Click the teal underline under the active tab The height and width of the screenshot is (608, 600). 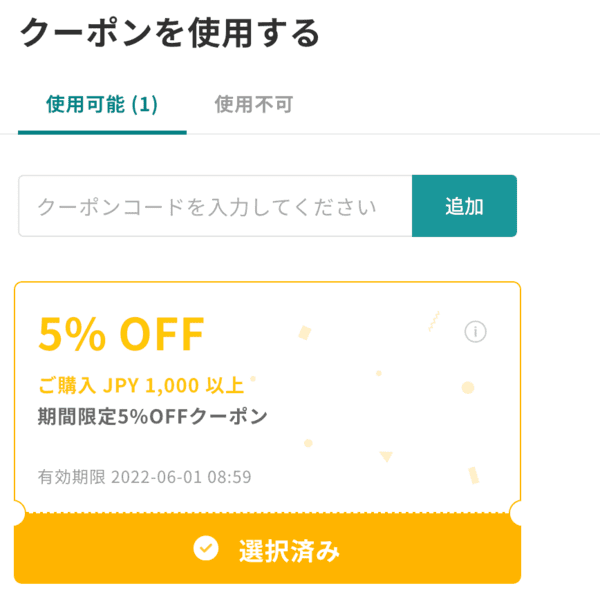(102, 133)
